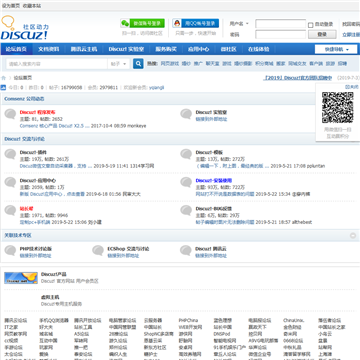Select the 应用中心 navigation tab
Viewport: 360px width, 360px height.
pyautogui.click(x=198, y=49)
